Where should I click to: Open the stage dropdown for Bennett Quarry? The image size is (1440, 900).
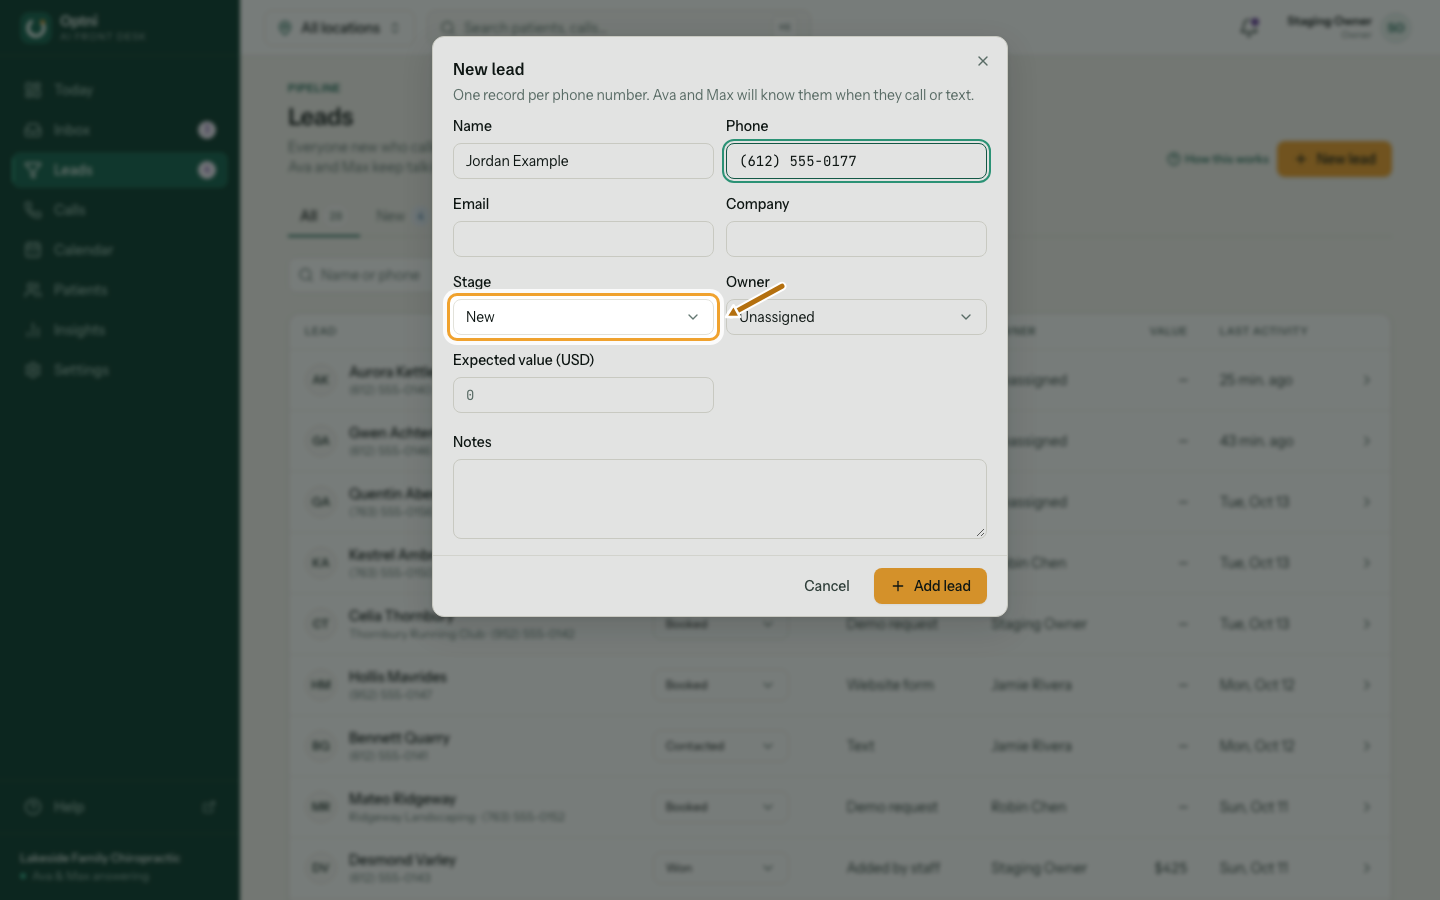(720, 746)
